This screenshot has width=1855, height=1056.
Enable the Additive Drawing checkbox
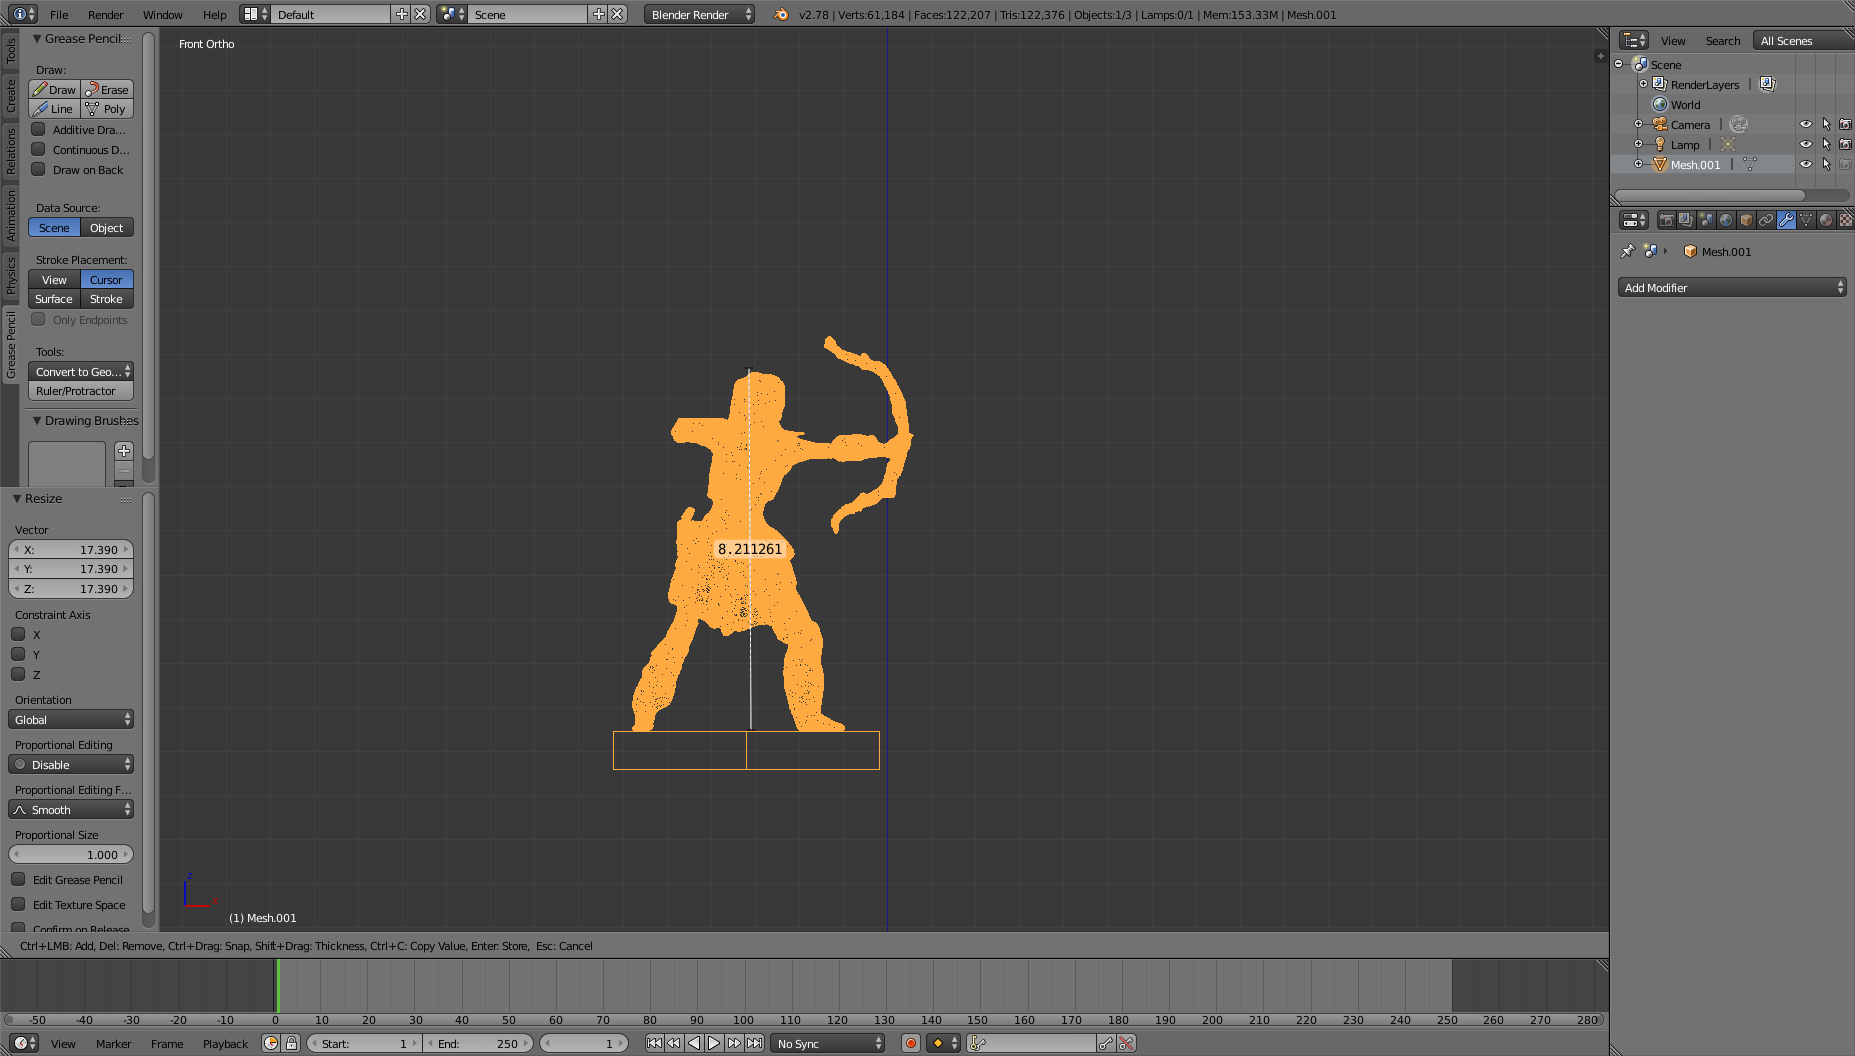coord(38,129)
